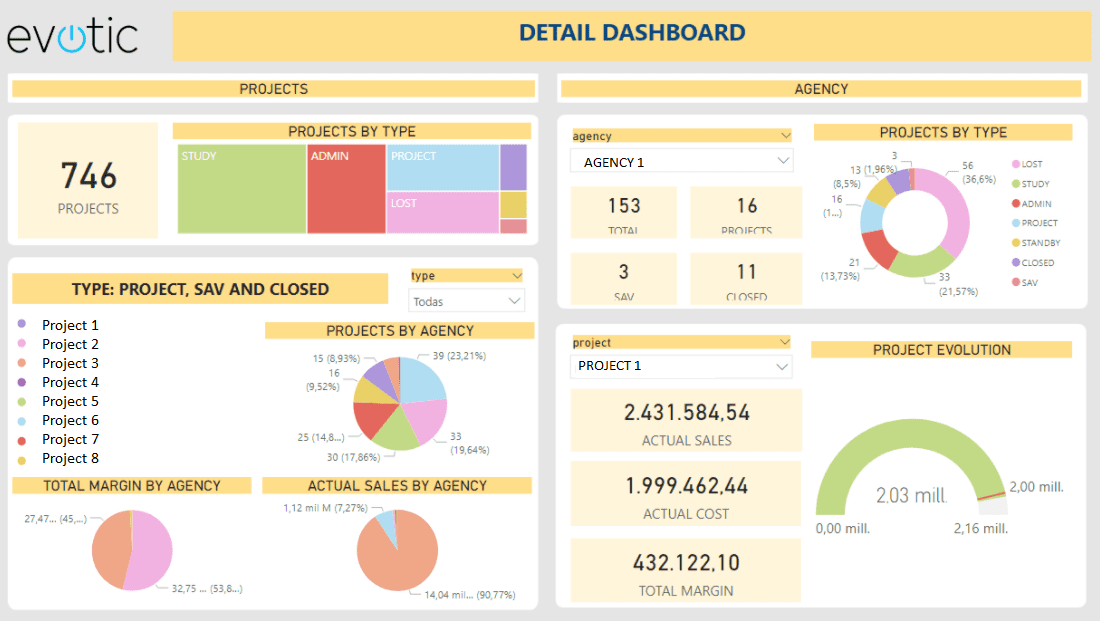Click the LOST treemap tile
Viewport: 1100px width, 621px height.
tap(442, 212)
